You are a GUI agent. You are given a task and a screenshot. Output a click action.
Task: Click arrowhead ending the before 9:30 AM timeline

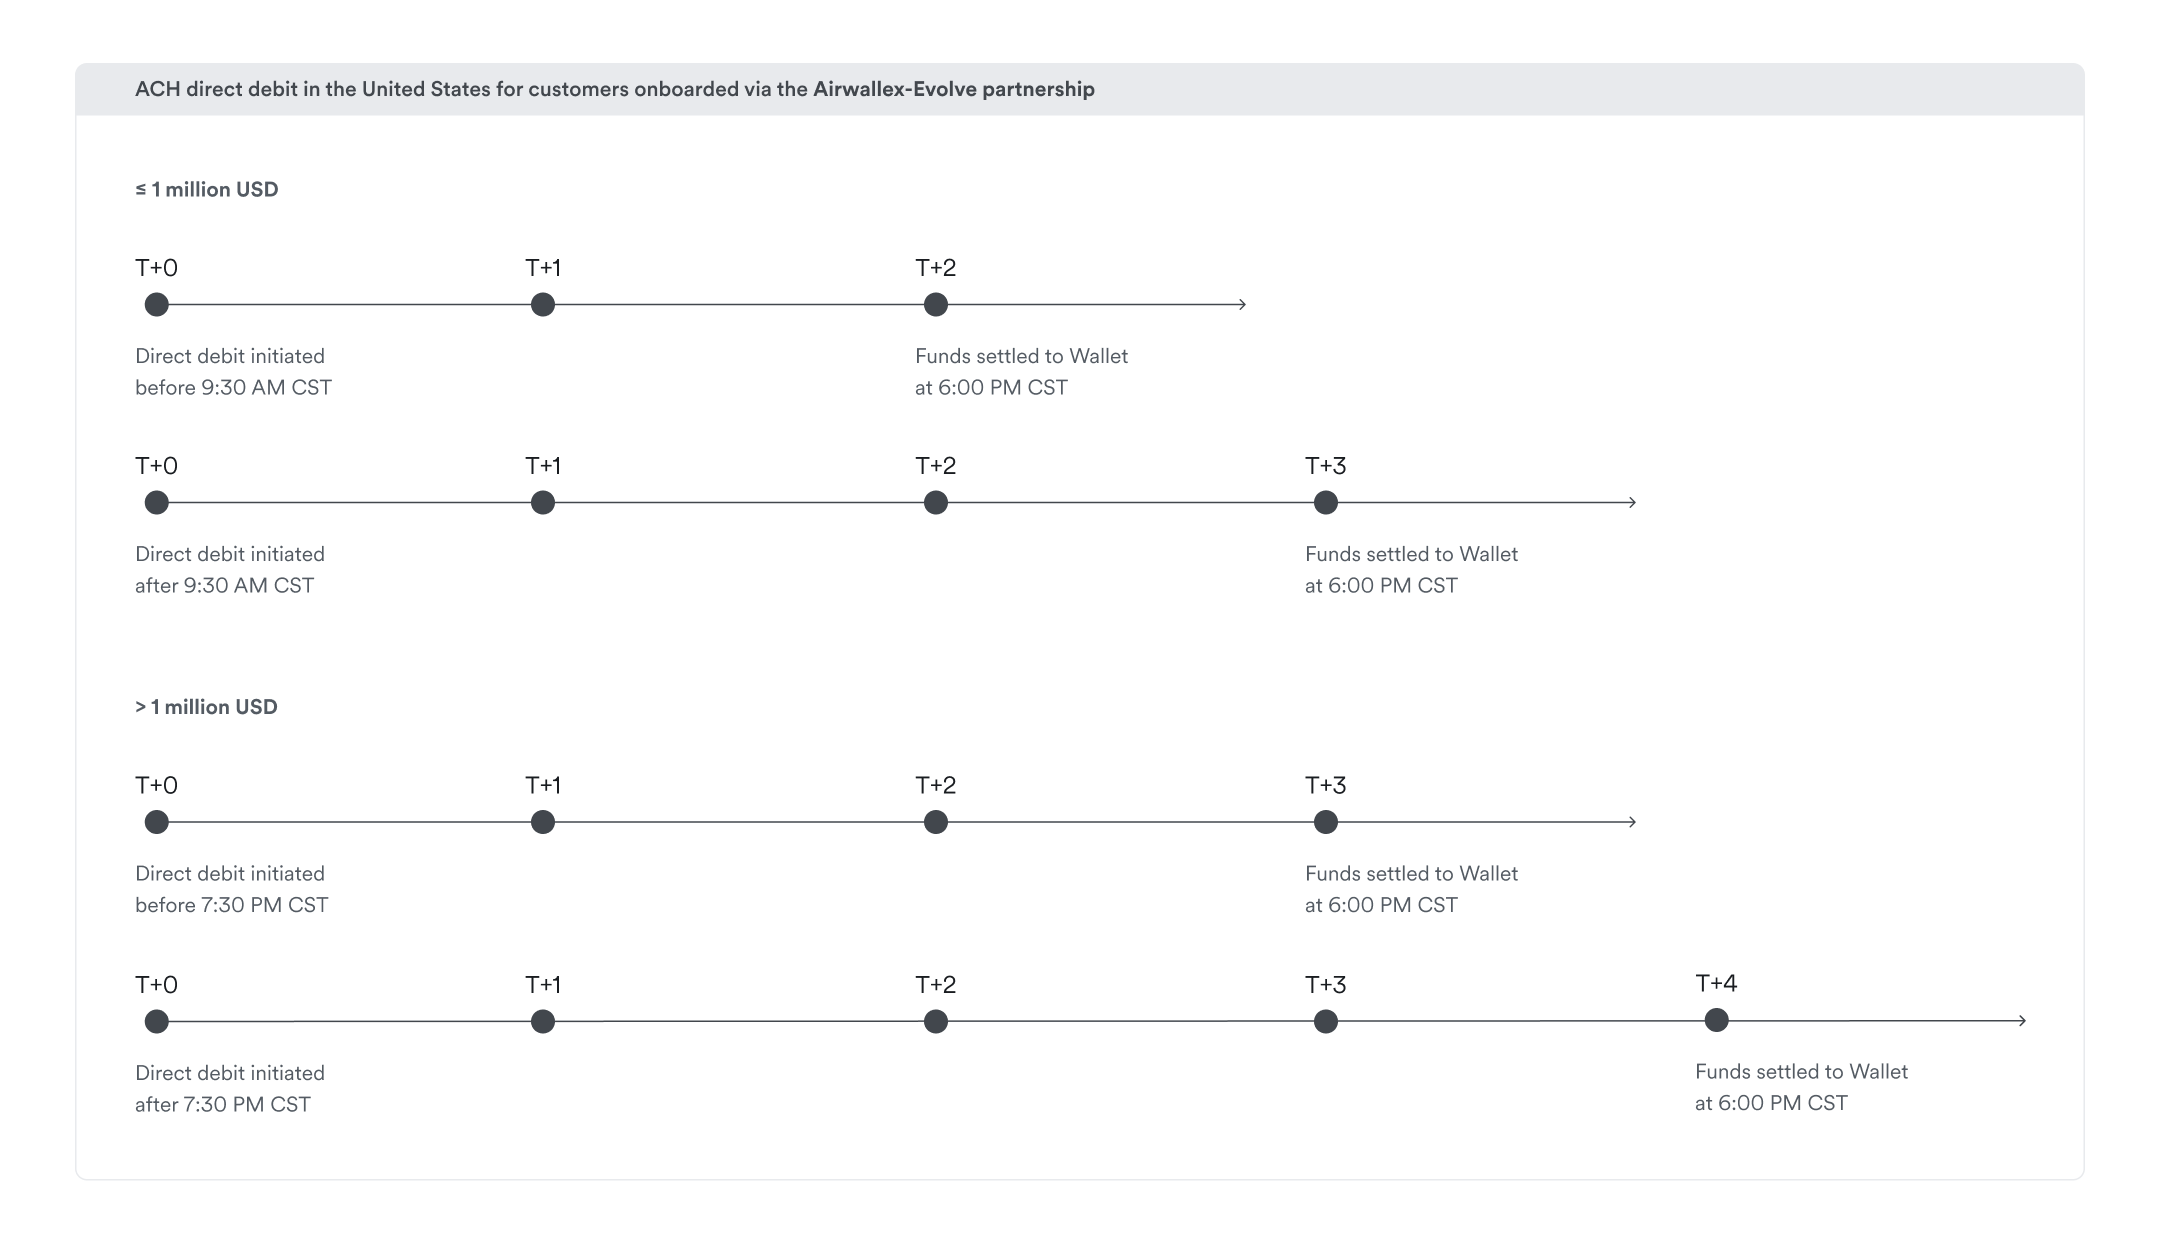coord(1242,305)
